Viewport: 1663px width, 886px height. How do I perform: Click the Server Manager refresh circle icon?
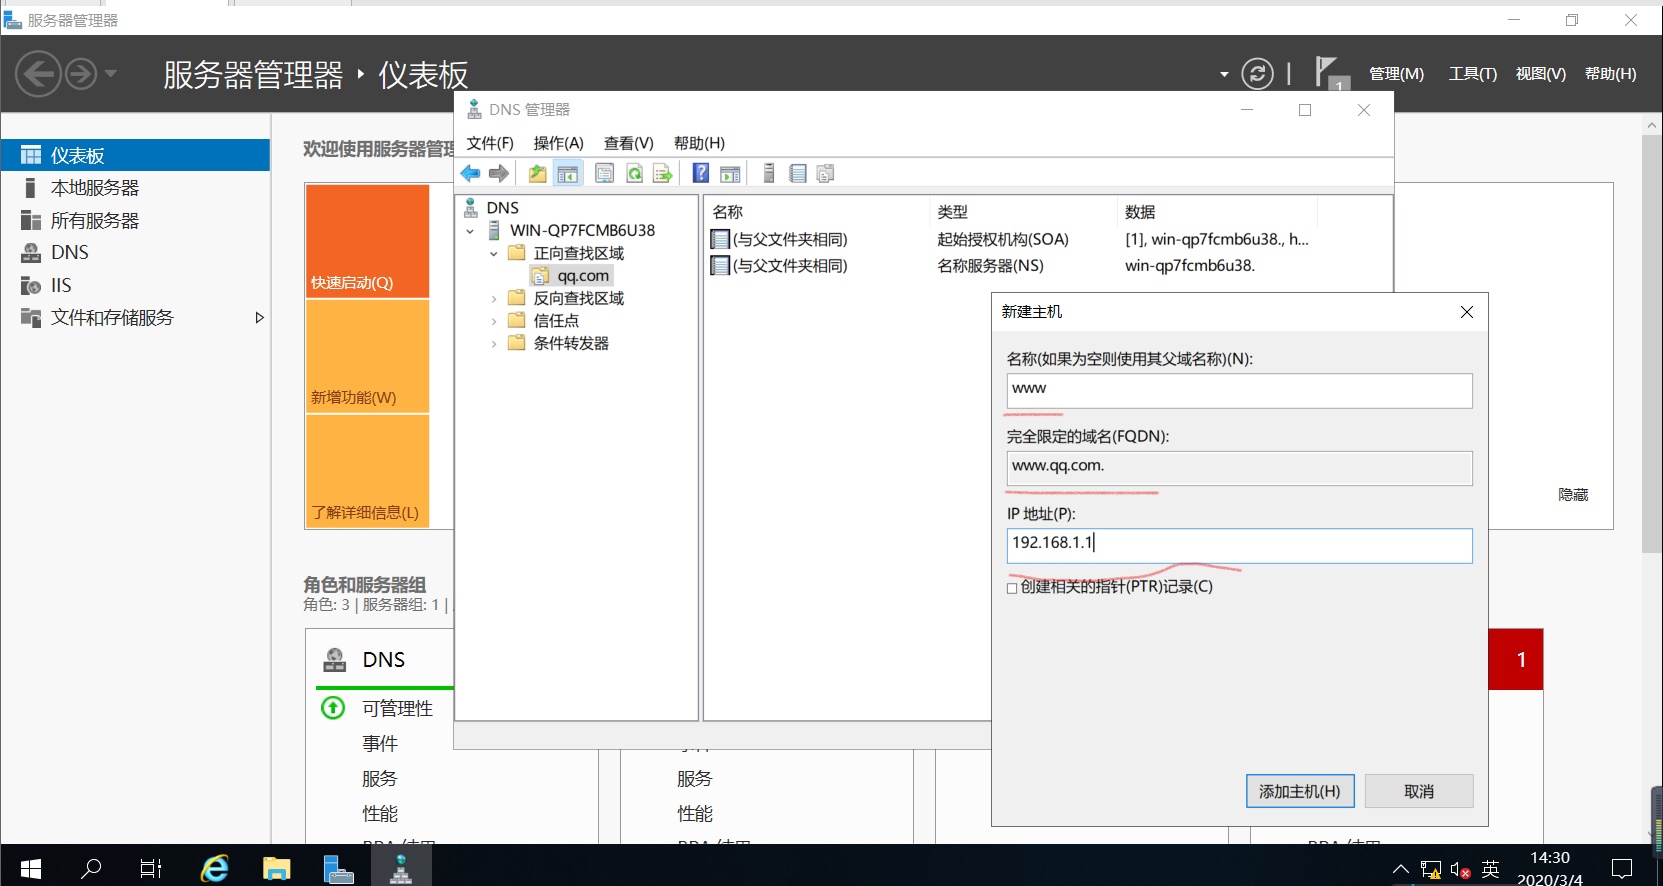tap(1258, 74)
